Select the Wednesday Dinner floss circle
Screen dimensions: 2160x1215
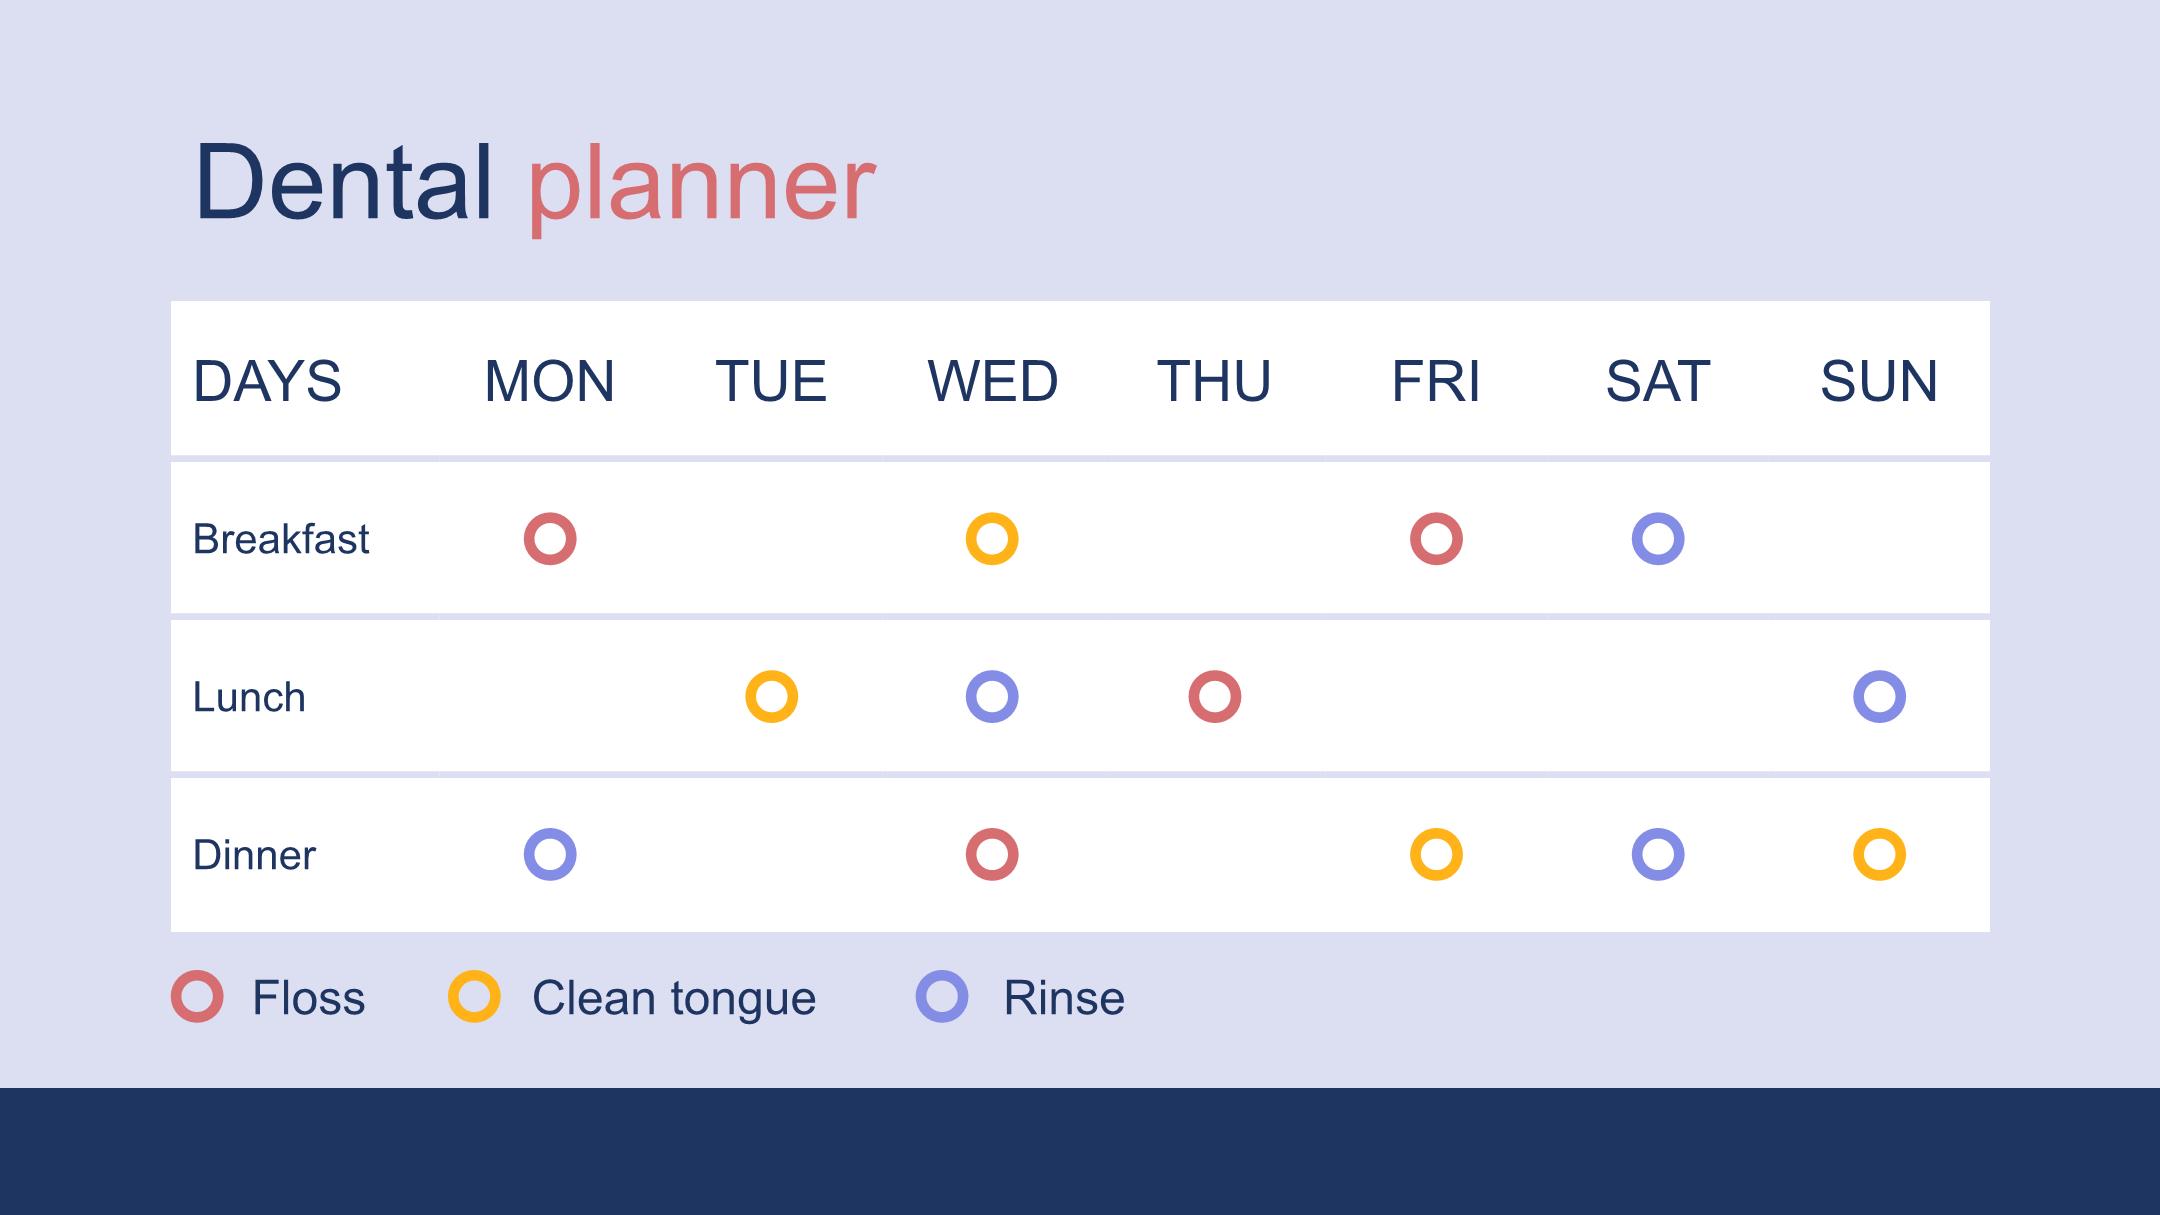[992, 854]
